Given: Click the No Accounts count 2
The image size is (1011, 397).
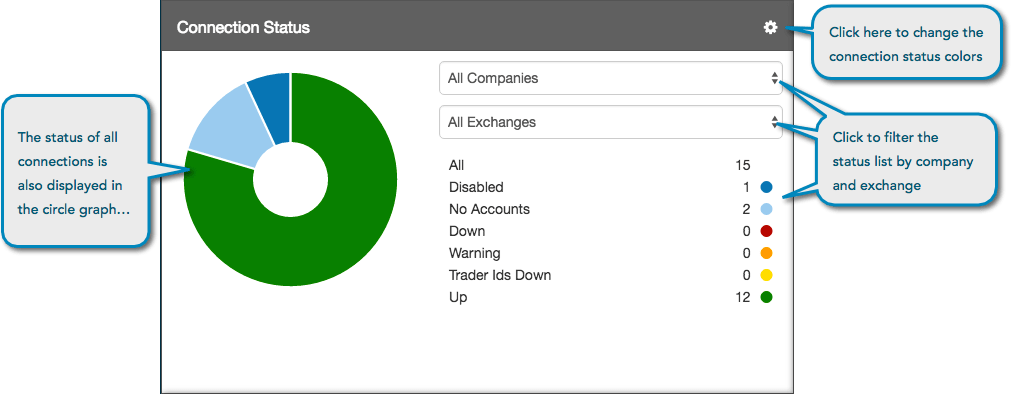Looking at the screenshot, I should (x=747, y=209).
